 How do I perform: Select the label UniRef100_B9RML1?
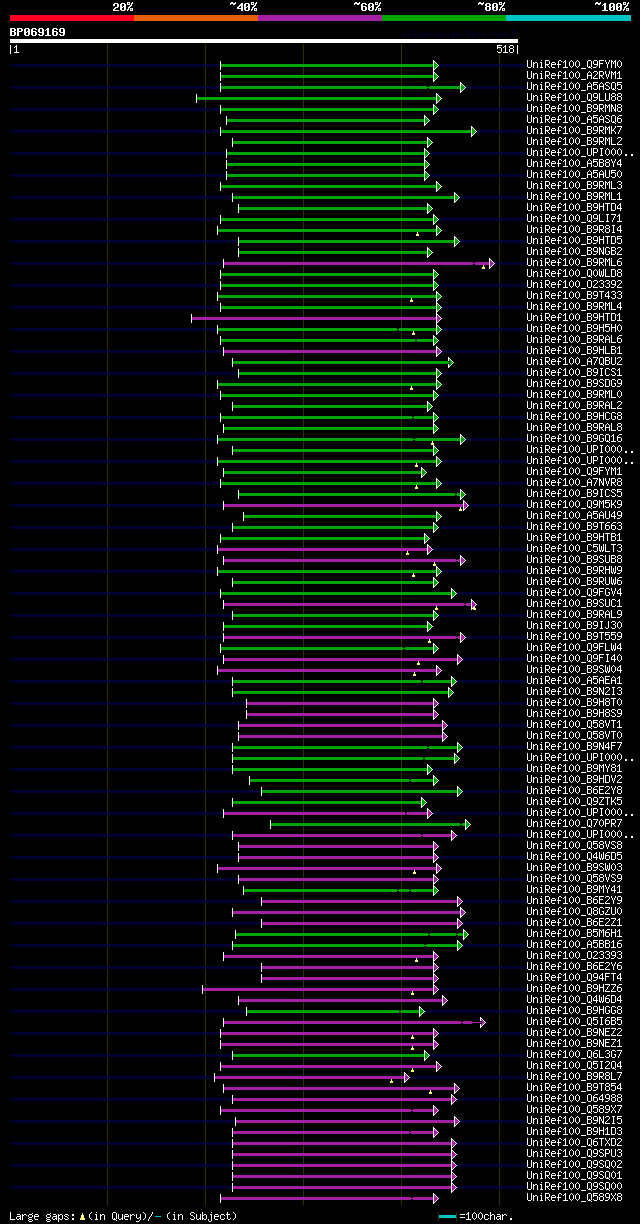[574, 196]
